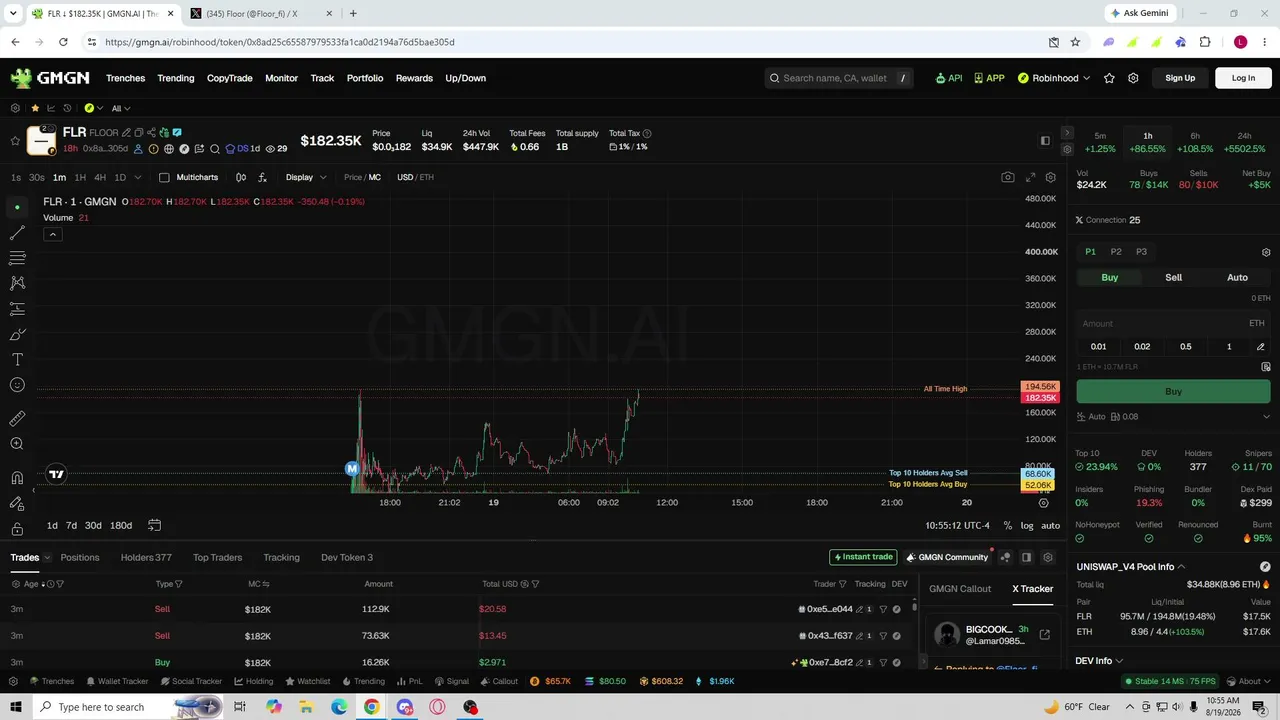Click the ETH Amount input field

coord(1173,323)
